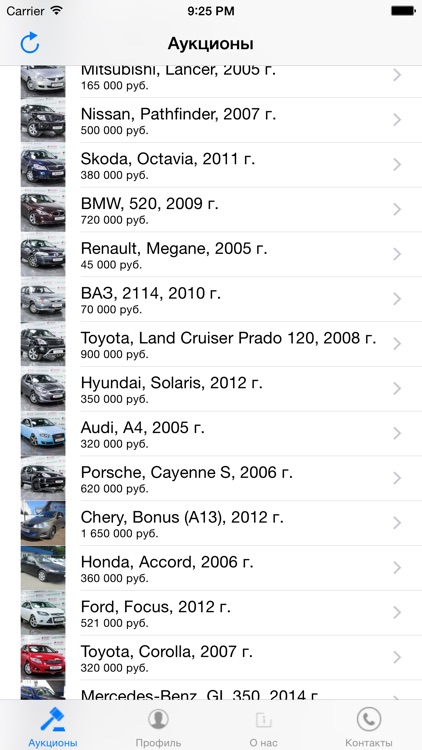
Task: View the Nissan Pathfinder car photo
Action: [43, 120]
